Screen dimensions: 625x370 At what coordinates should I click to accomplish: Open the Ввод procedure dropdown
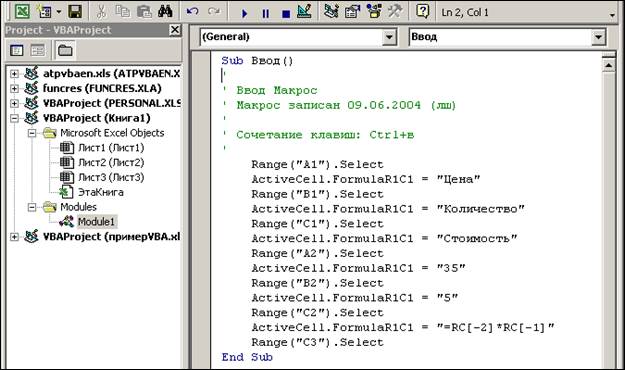(x=598, y=37)
